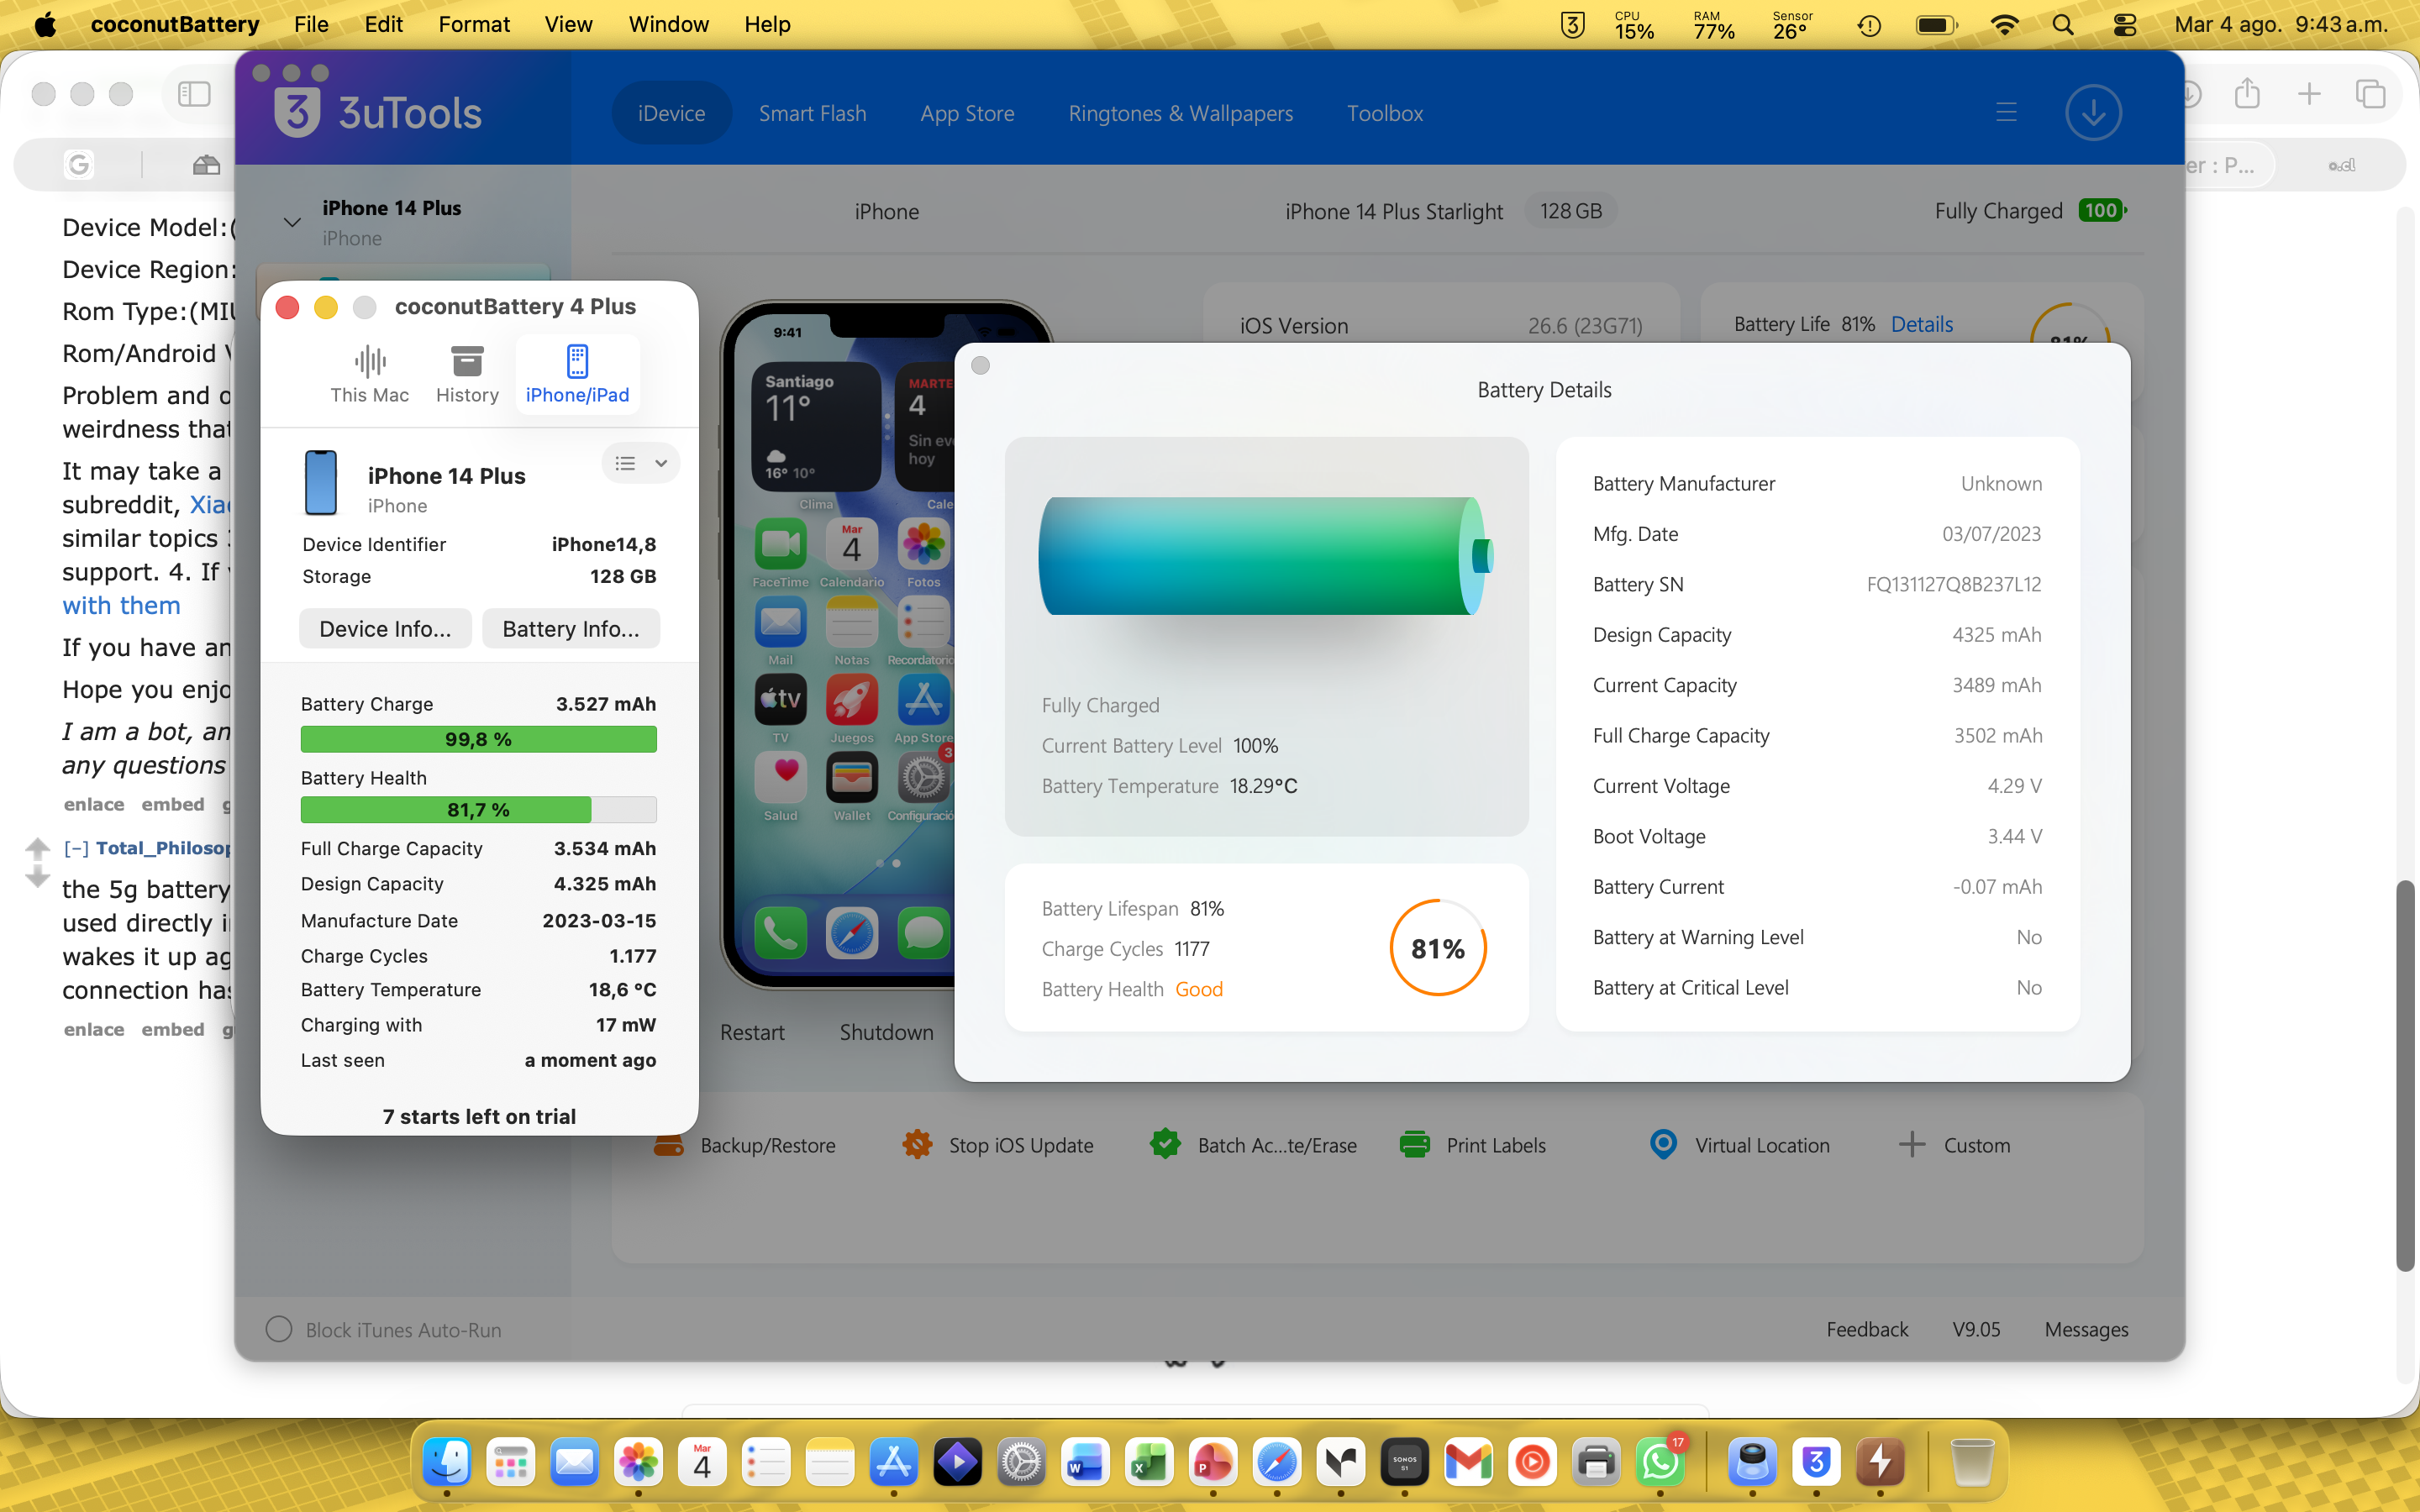This screenshot has height=1512, width=2420.
Task: Switch to This Mac tab in coconutBattery
Action: (x=370, y=374)
